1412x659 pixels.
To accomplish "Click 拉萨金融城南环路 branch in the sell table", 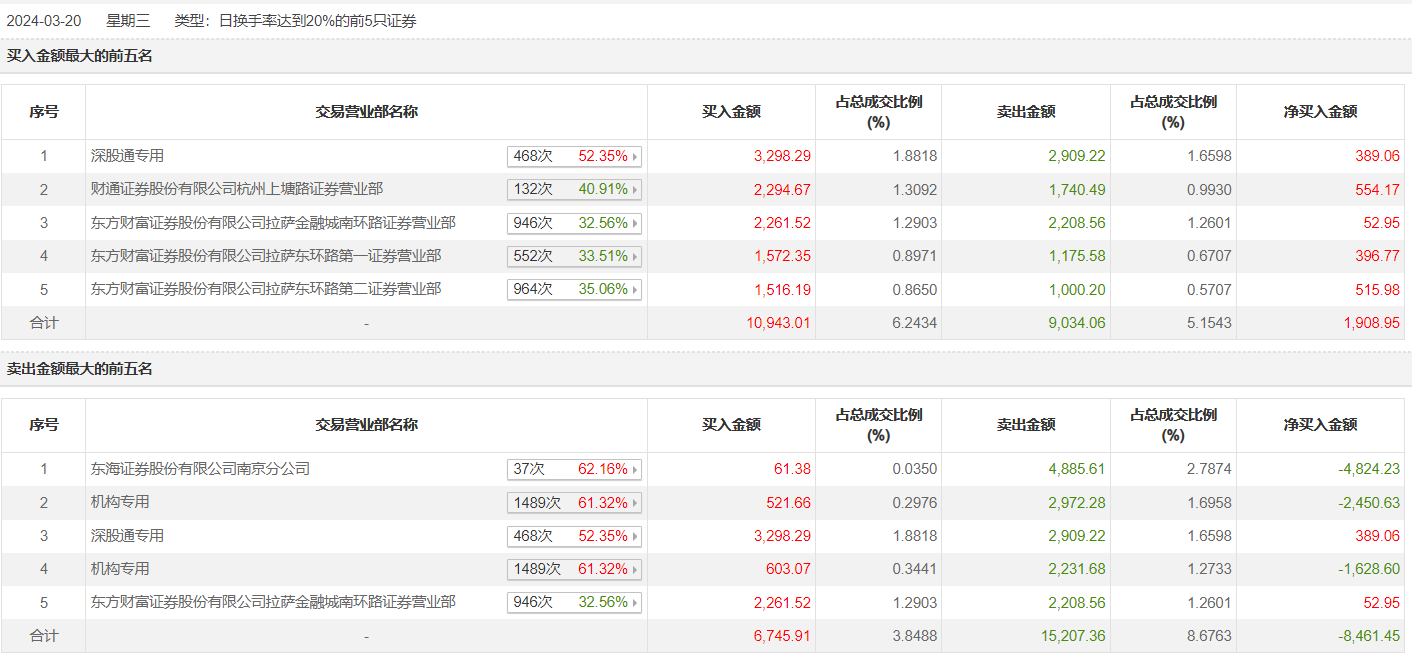I will [273, 602].
